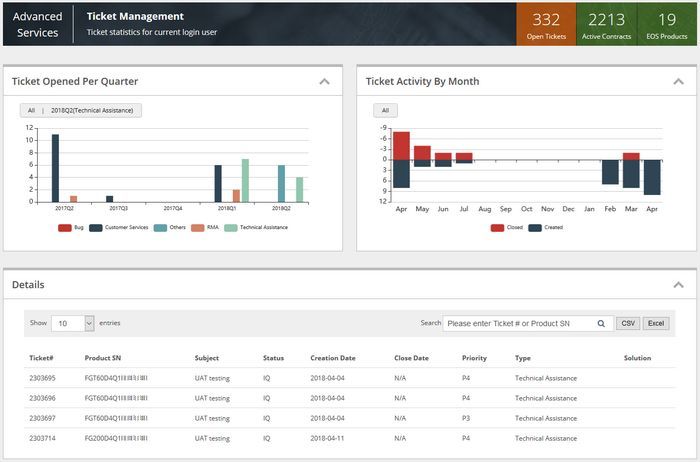Sort by Type column header
700x462 pixels.
[x=523, y=358]
